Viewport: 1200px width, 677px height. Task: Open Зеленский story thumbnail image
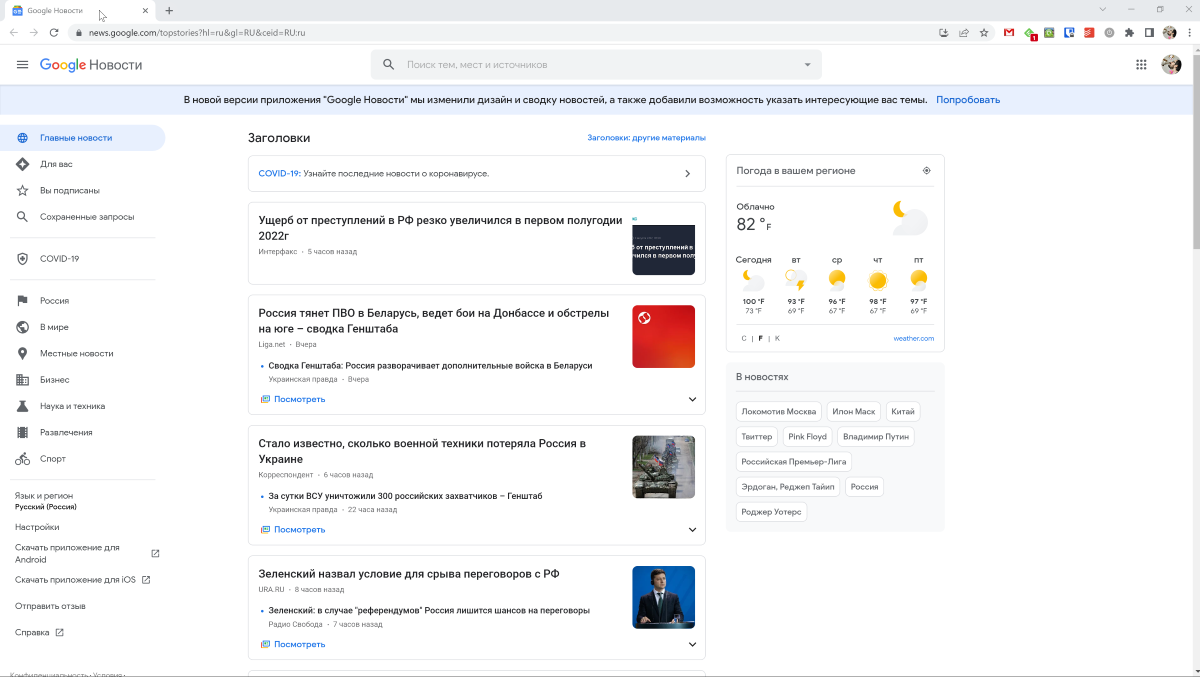[x=663, y=597]
